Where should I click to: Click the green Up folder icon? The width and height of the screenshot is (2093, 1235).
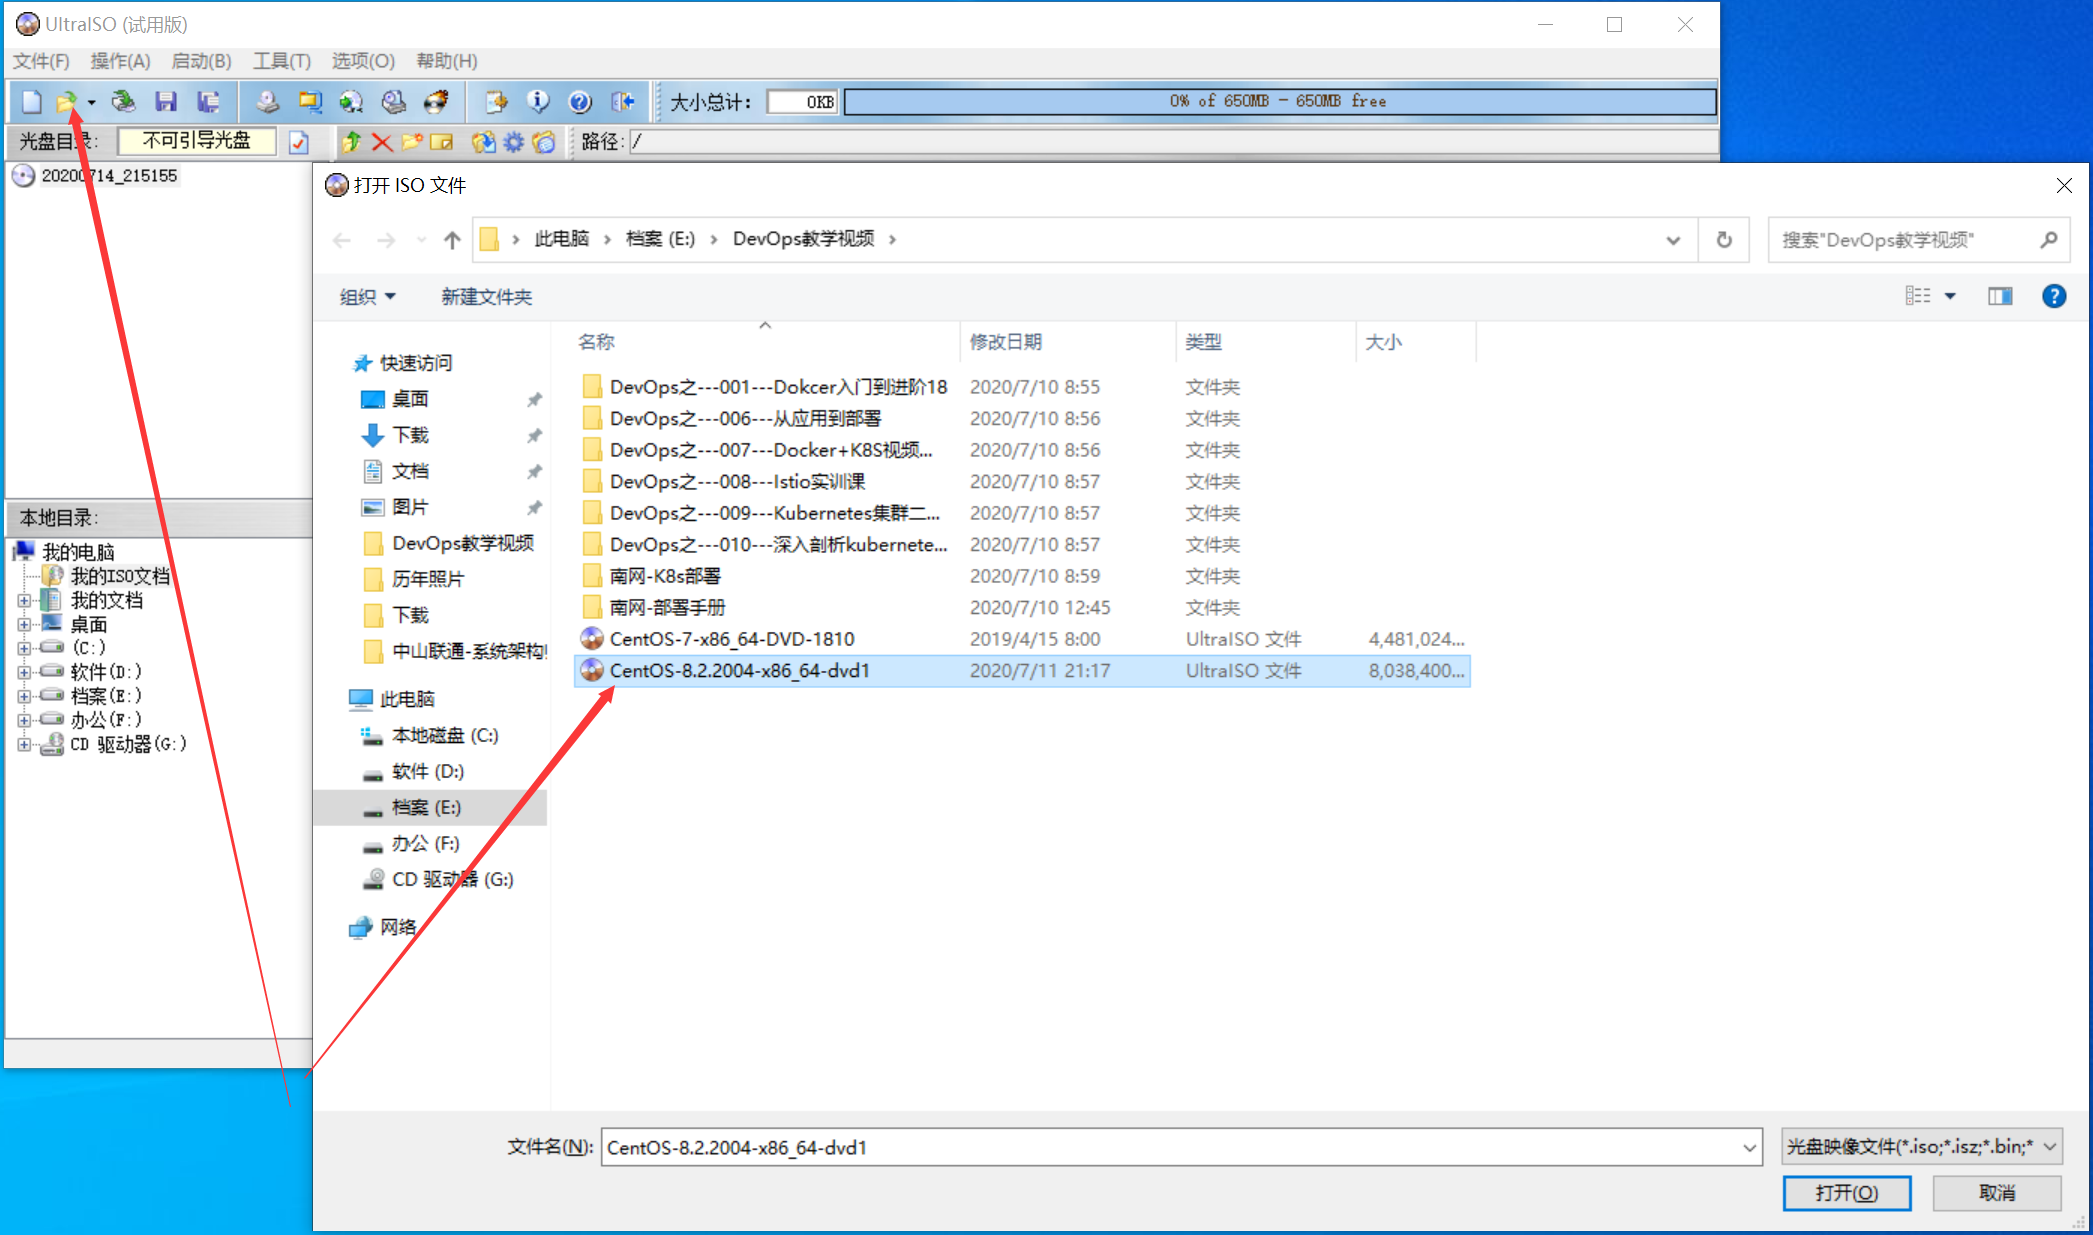[351, 143]
